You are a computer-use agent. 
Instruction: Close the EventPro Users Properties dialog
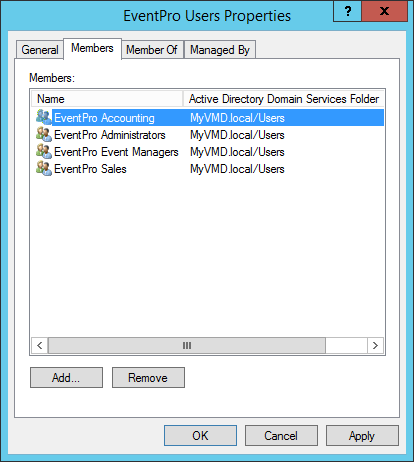pyautogui.click(x=384, y=11)
